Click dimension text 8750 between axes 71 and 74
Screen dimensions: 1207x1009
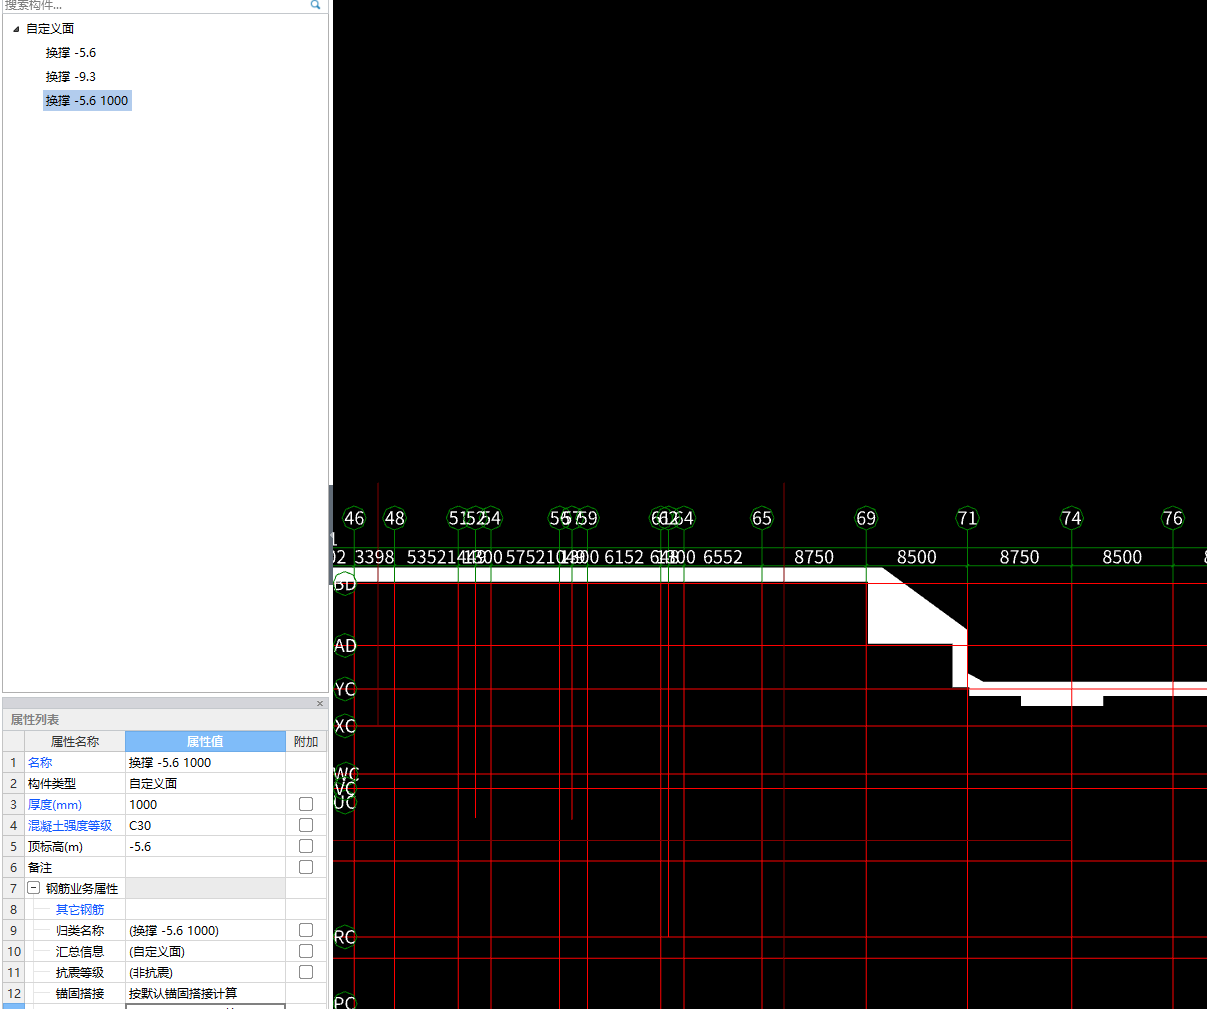[1020, 557]
